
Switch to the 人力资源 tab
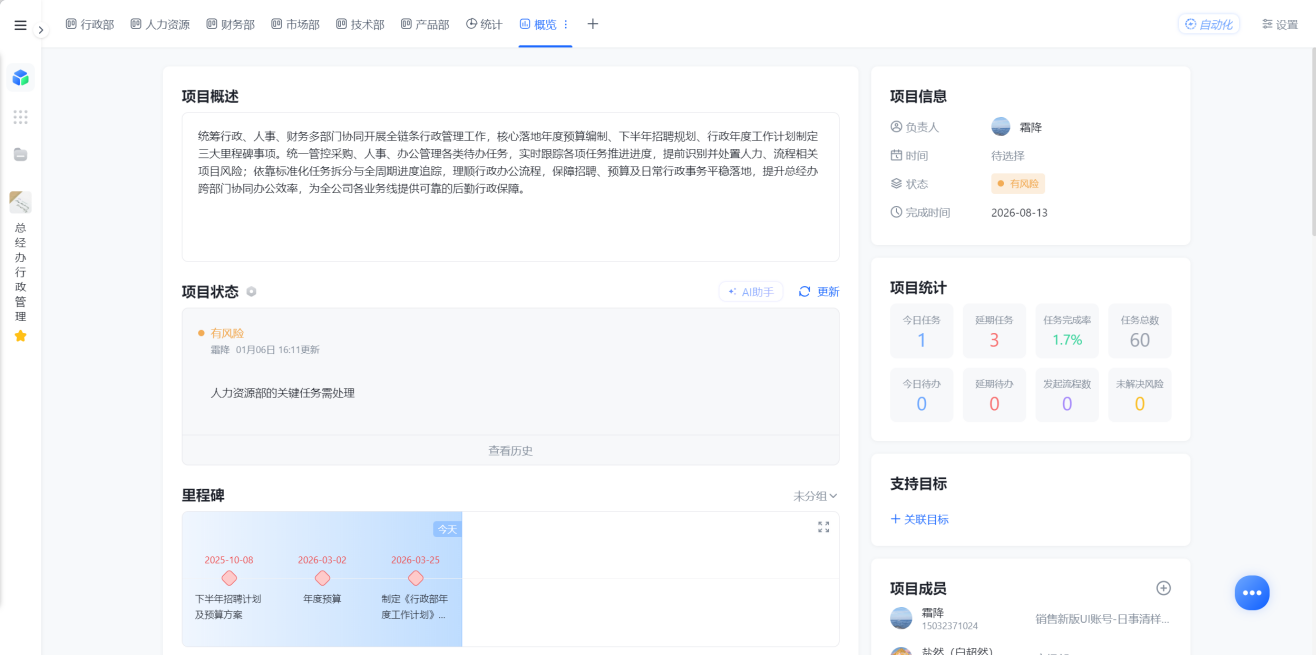(x=160, y=24)
